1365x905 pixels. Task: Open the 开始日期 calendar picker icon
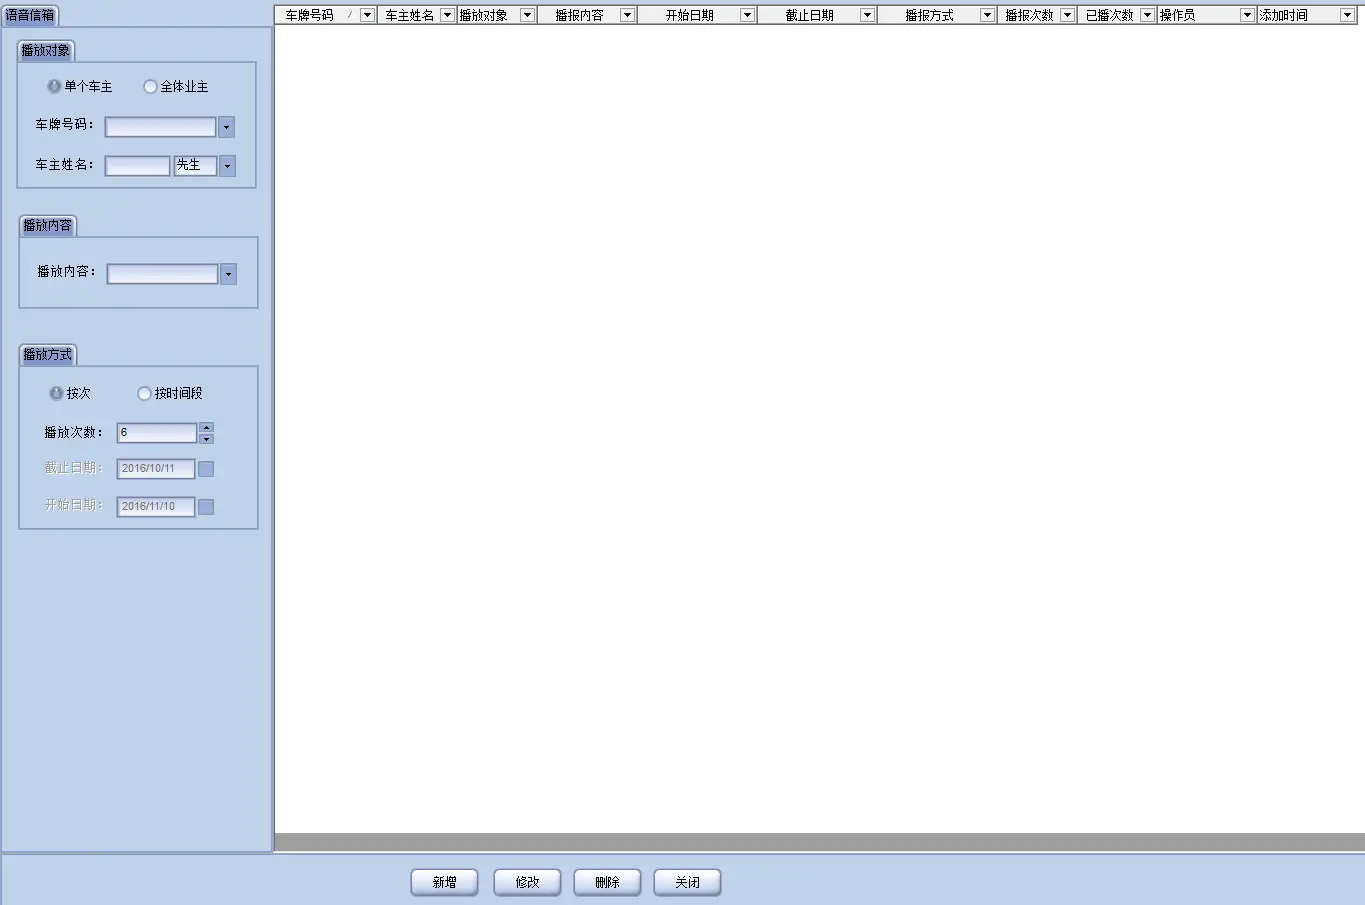(x=206, y=507)
